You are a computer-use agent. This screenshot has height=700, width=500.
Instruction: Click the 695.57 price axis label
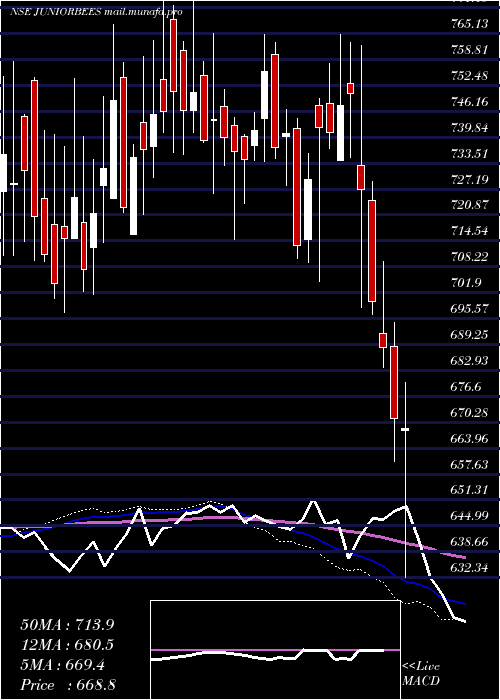(x=469, y=309)
